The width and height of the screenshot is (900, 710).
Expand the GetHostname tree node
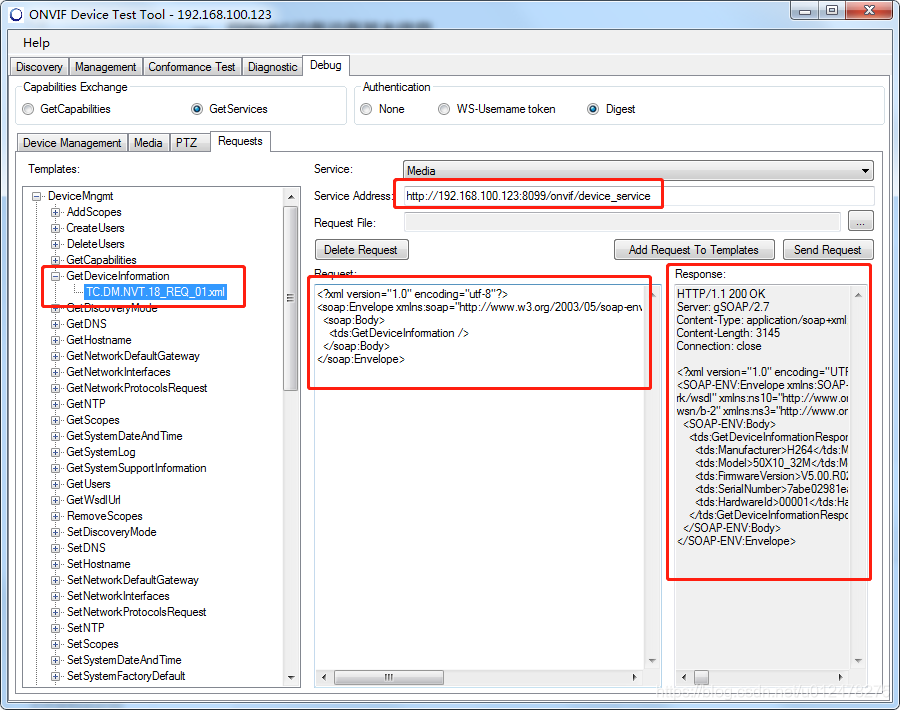coord(56,340)
